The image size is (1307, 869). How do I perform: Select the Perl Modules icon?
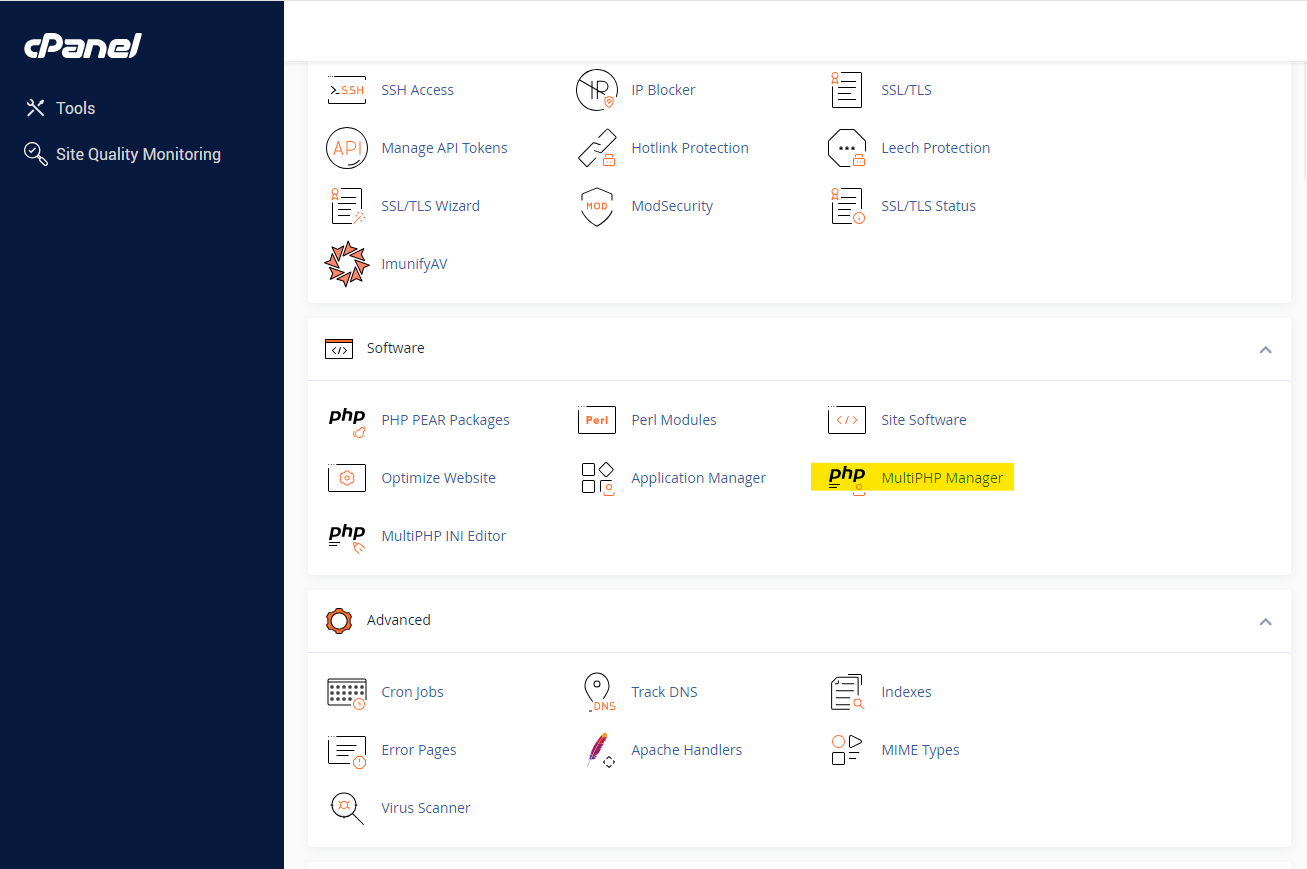point(673,419)
